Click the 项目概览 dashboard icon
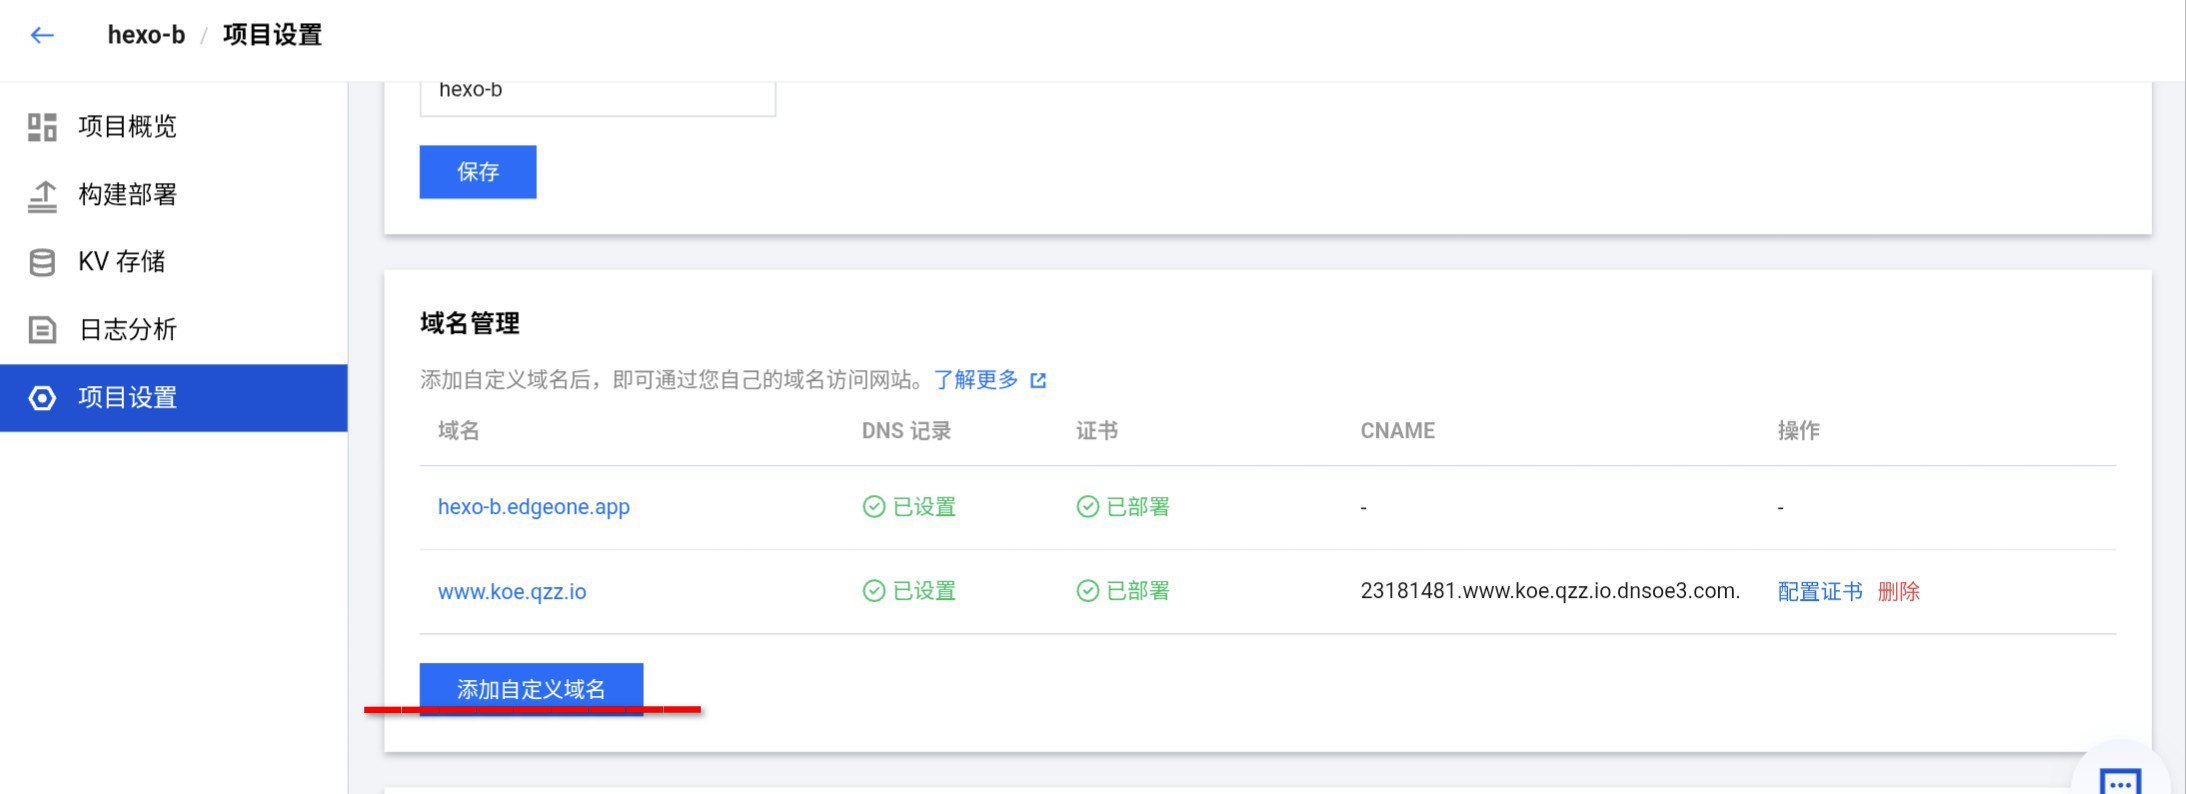This screenshot has height=794, width=2186. click(42, 127)
